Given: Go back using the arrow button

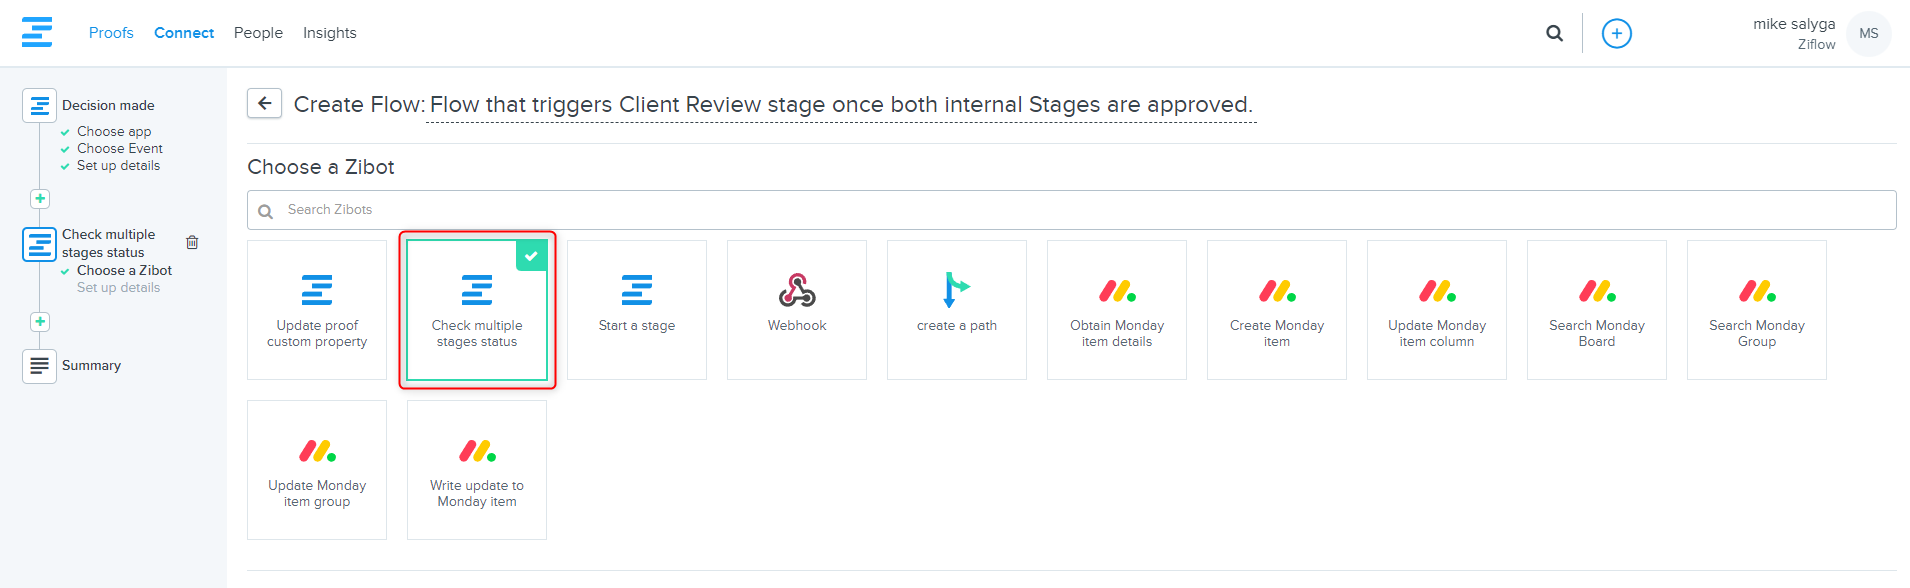Looking at the screenshot, I should 264,103.
